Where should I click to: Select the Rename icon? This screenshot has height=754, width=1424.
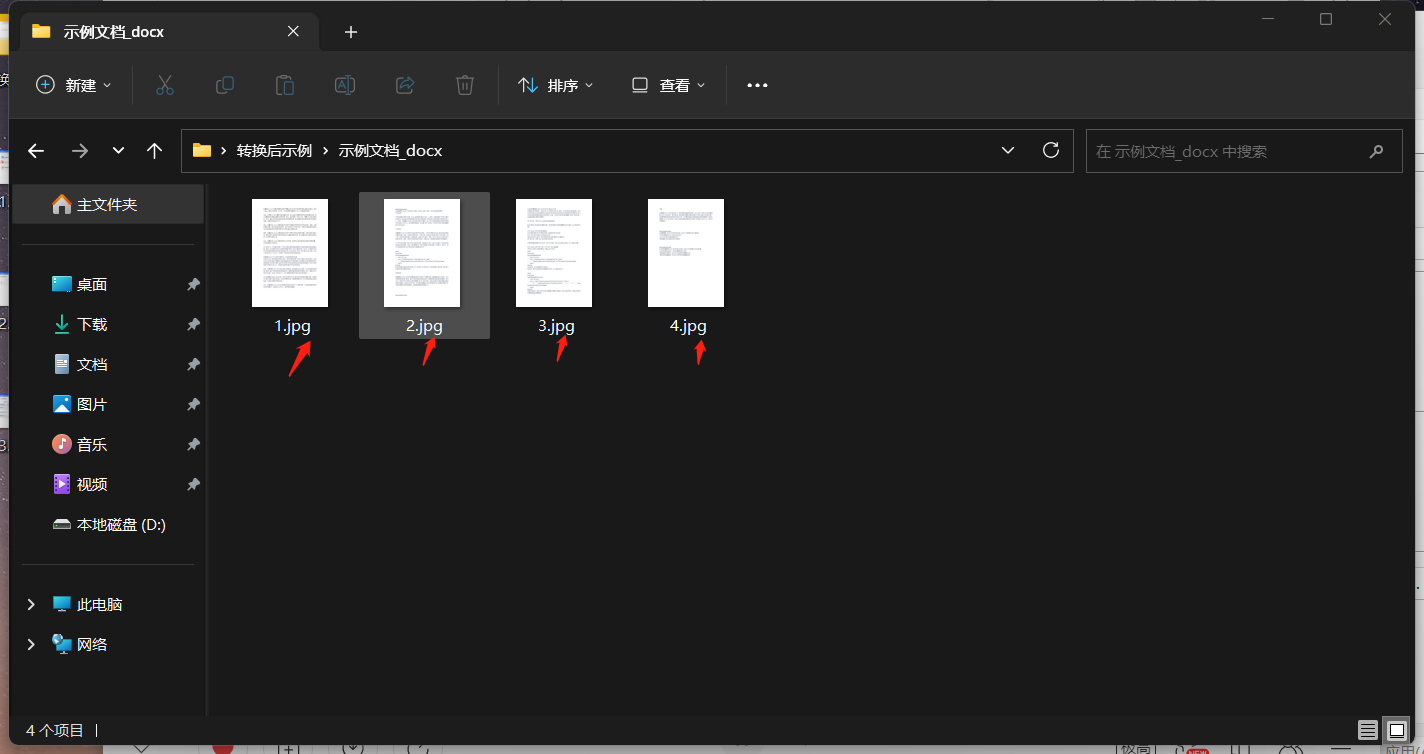[344, 85]
